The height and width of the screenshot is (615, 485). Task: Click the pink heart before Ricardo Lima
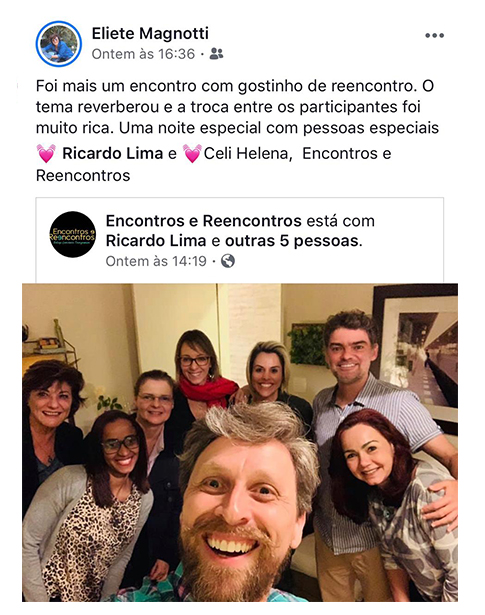click(46, 153)
